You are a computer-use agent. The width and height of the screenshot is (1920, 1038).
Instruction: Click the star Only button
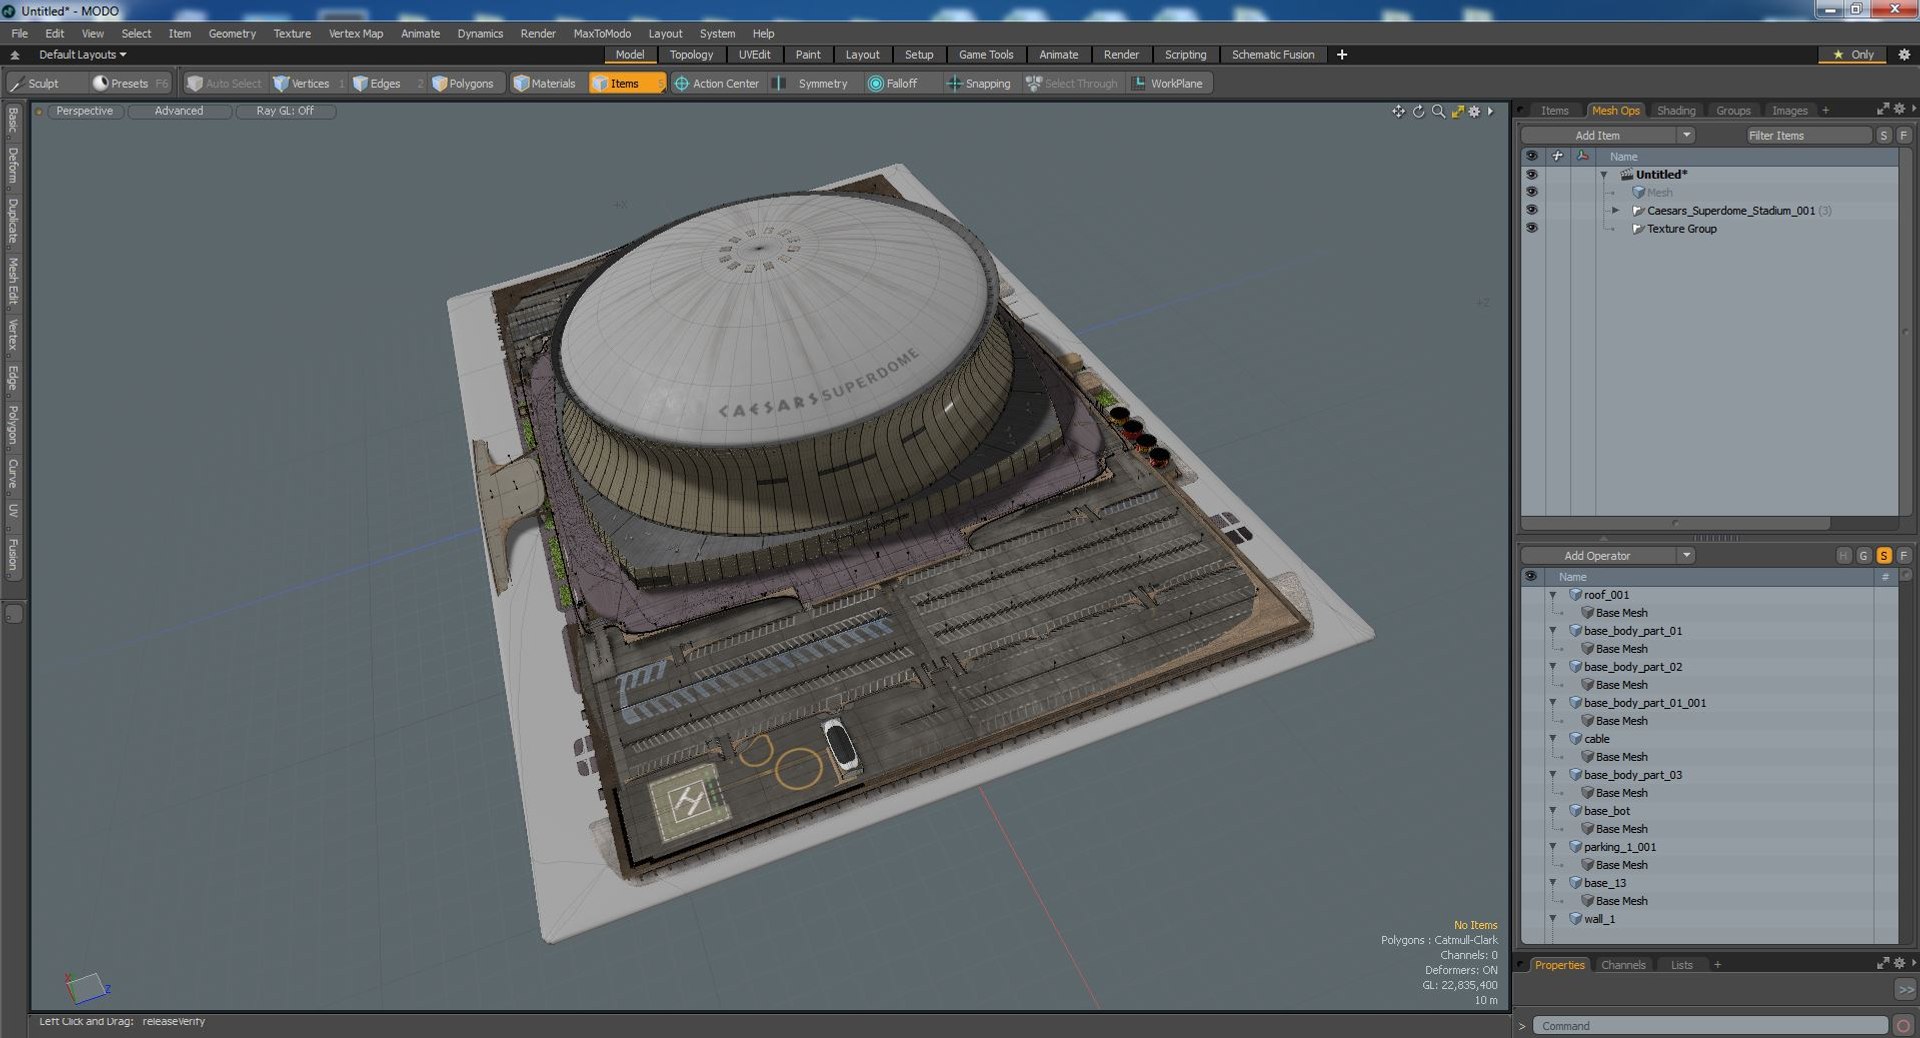coord(1853,55)
